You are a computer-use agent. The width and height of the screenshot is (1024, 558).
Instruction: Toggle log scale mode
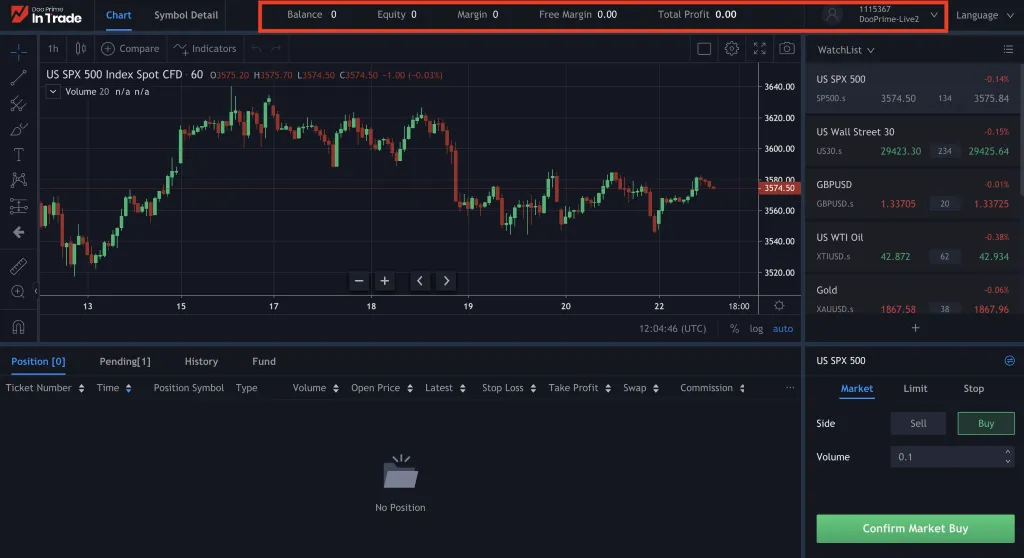[756, 329]
